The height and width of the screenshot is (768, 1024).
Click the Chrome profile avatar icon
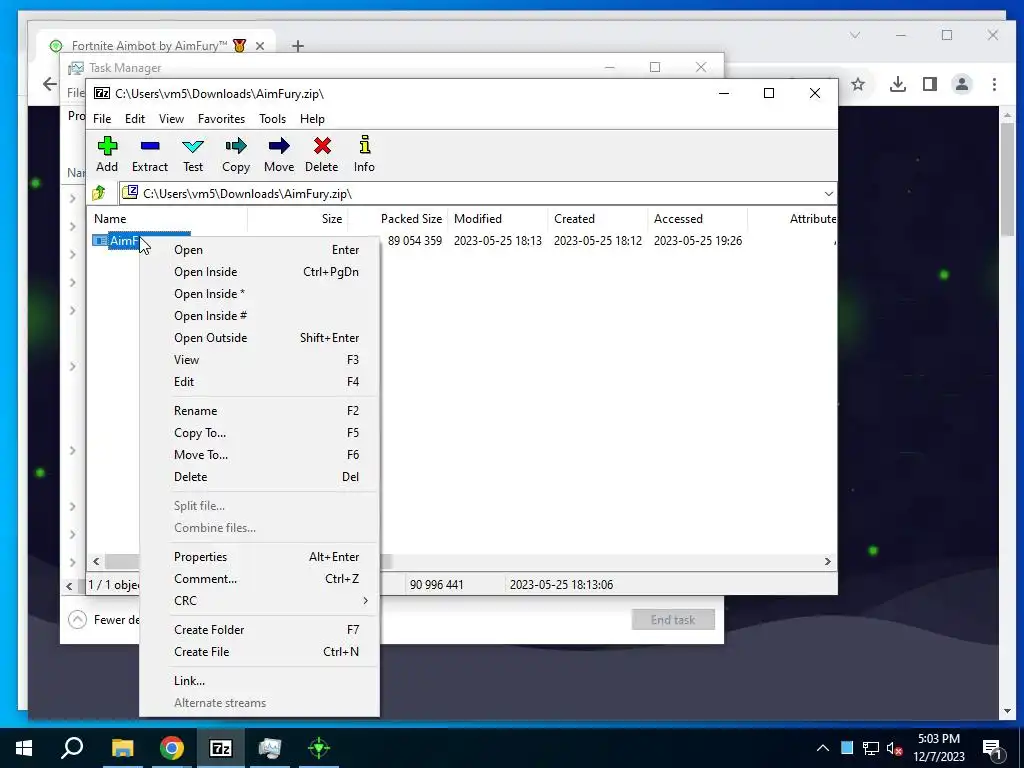(x=962, y=84)
